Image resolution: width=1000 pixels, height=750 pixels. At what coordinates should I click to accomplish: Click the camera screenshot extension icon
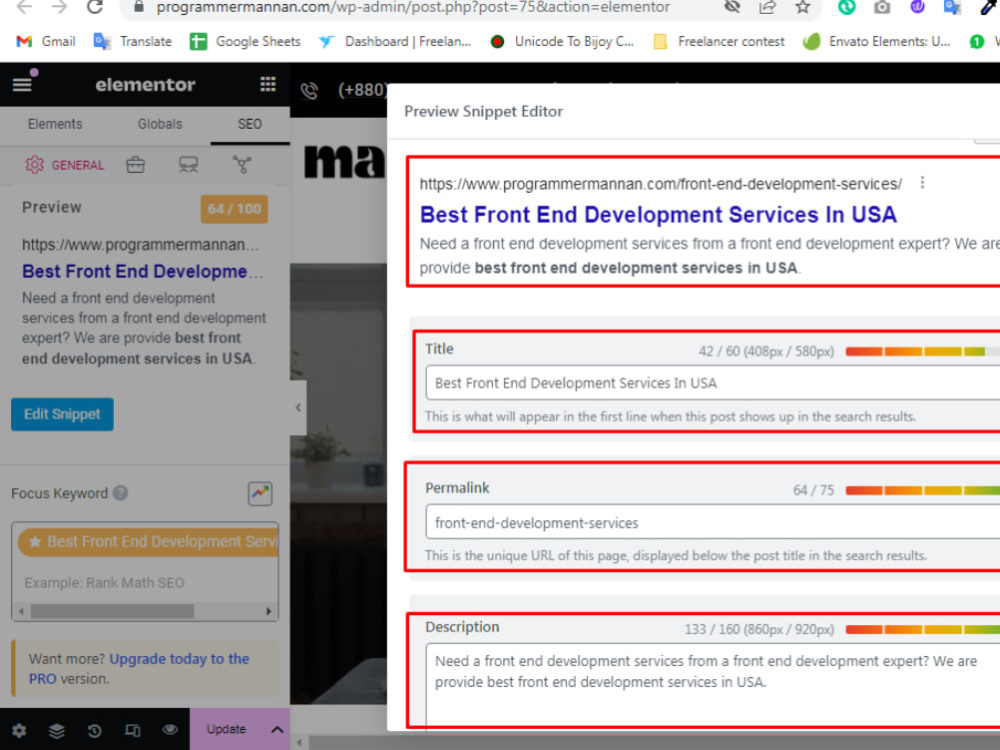click(x=882, y=7)
